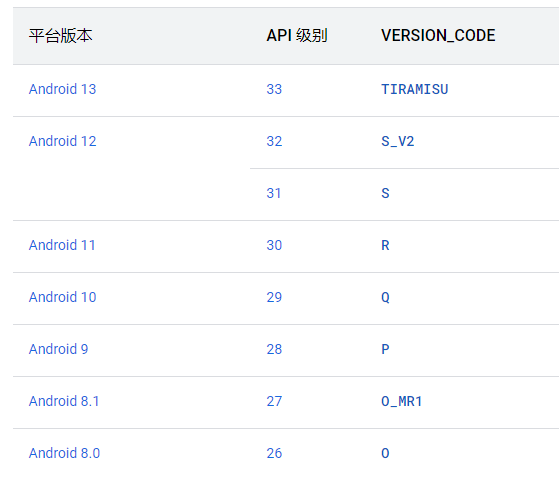This screenshot has width=559, height=485.
Task: Open the O_MR1 version code link
Action: point(401,401)
